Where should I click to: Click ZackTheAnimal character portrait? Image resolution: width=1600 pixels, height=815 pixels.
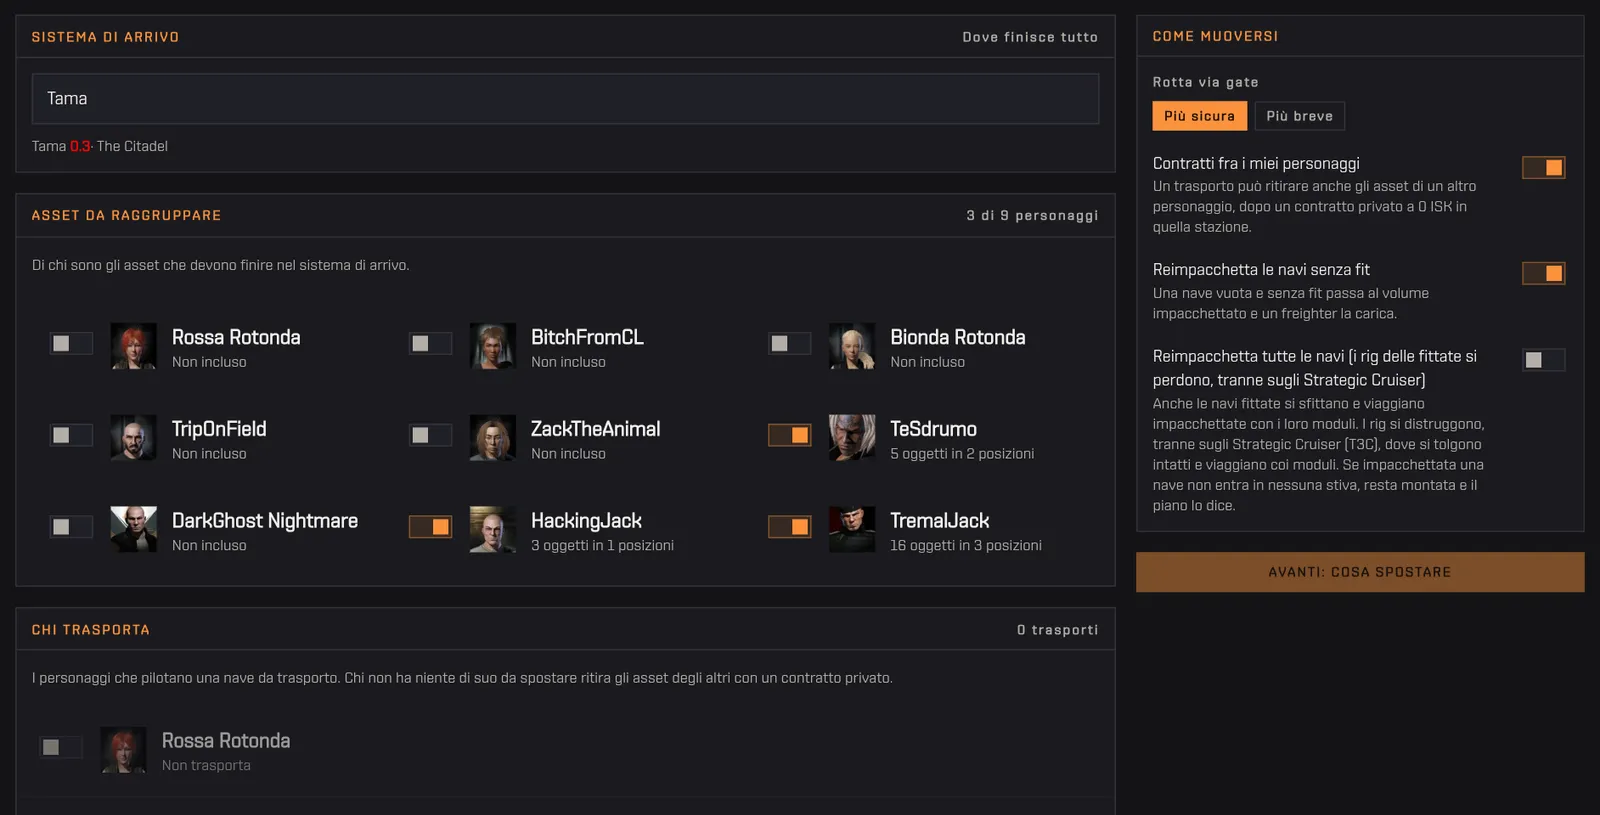pos(493,438)
